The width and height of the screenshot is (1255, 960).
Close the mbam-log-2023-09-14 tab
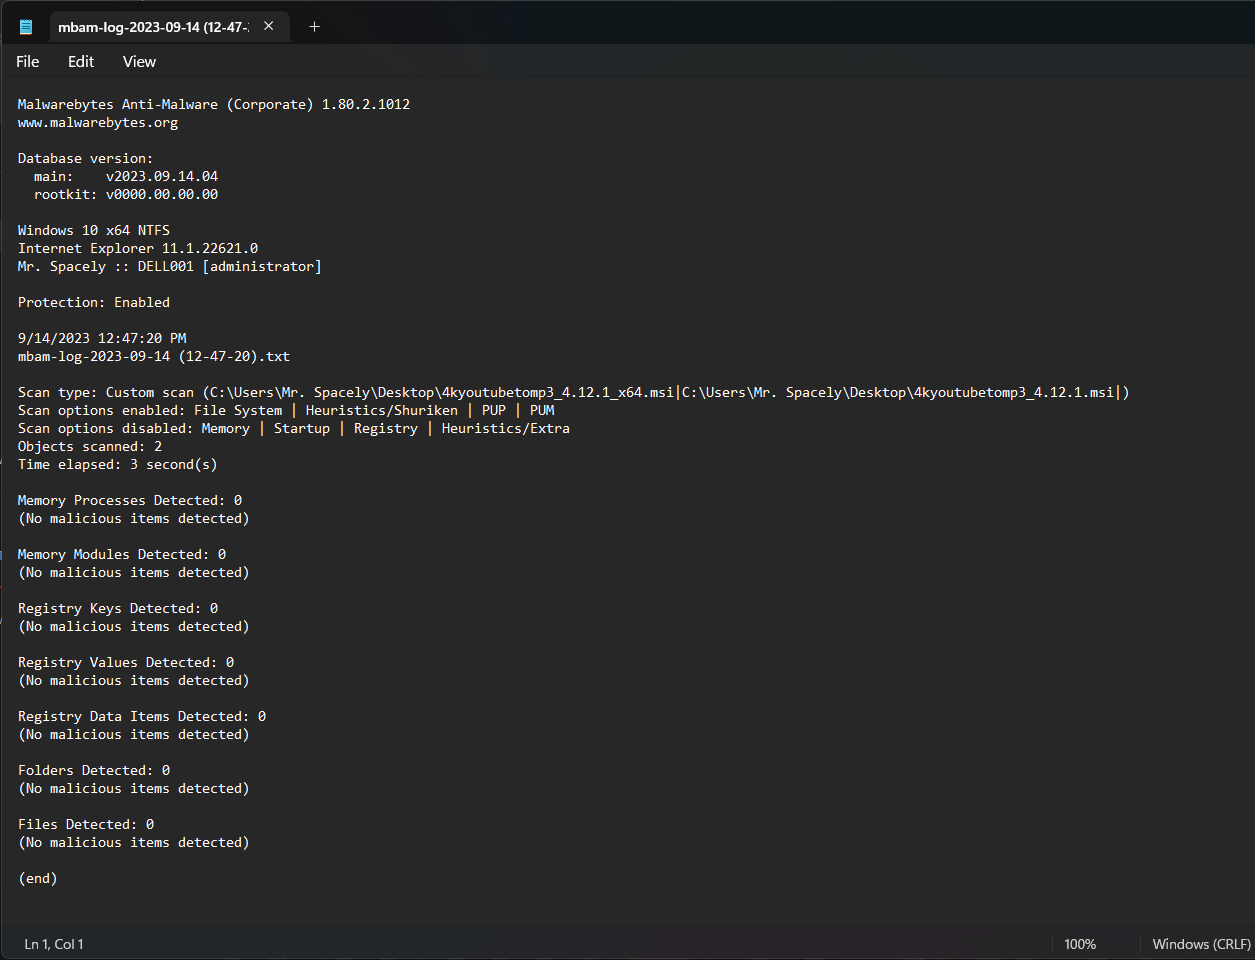[269, 27]
